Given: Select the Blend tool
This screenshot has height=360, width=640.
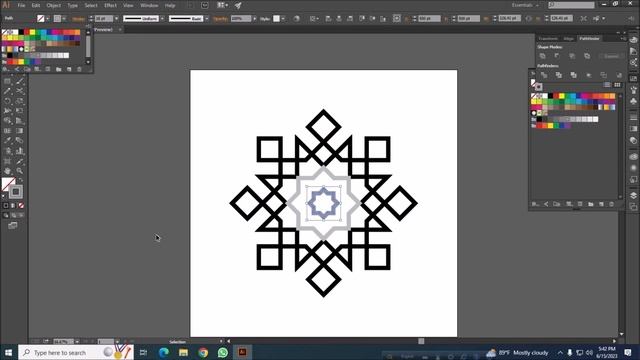Looking at the screenshot, I should [20, 141].
